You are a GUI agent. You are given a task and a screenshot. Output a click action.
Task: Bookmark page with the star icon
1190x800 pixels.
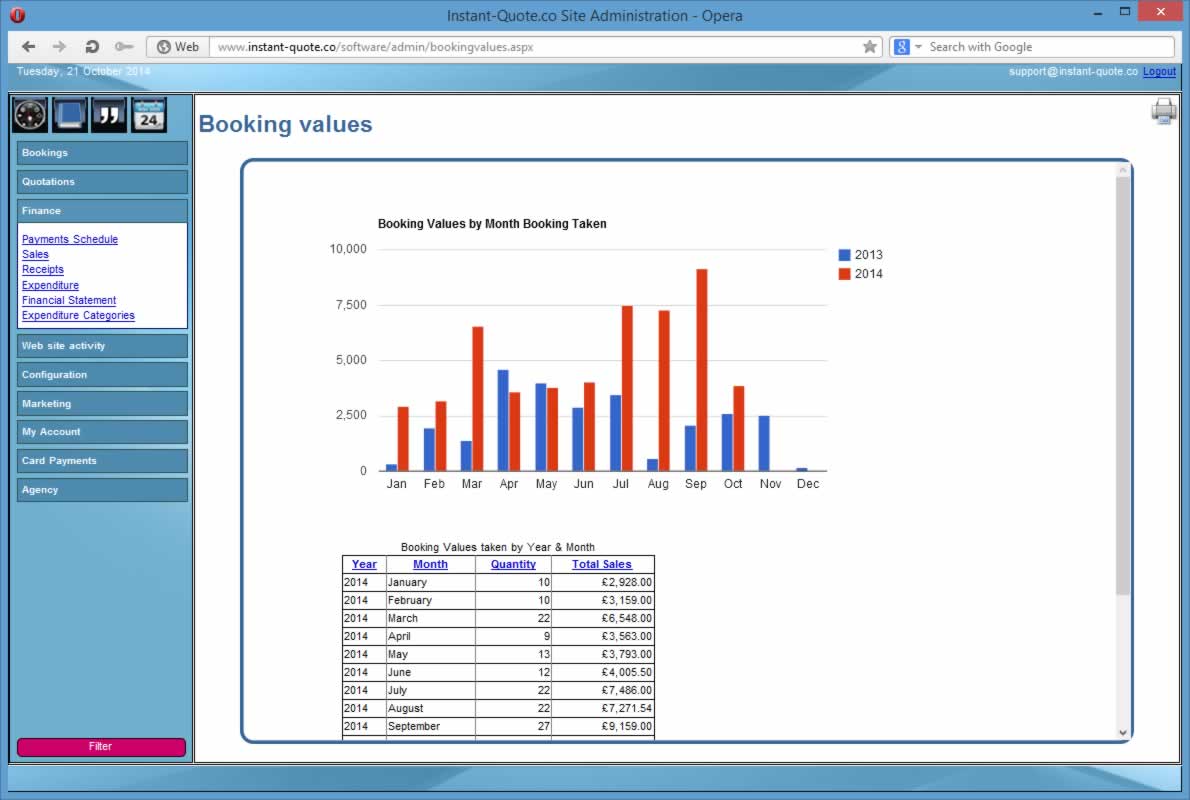point(870,47)
